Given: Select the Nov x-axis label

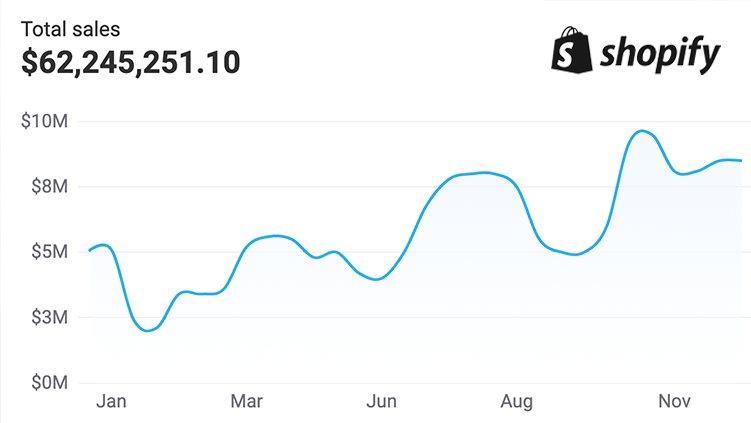Looking at the screenshot, I should tap(674, 401).
